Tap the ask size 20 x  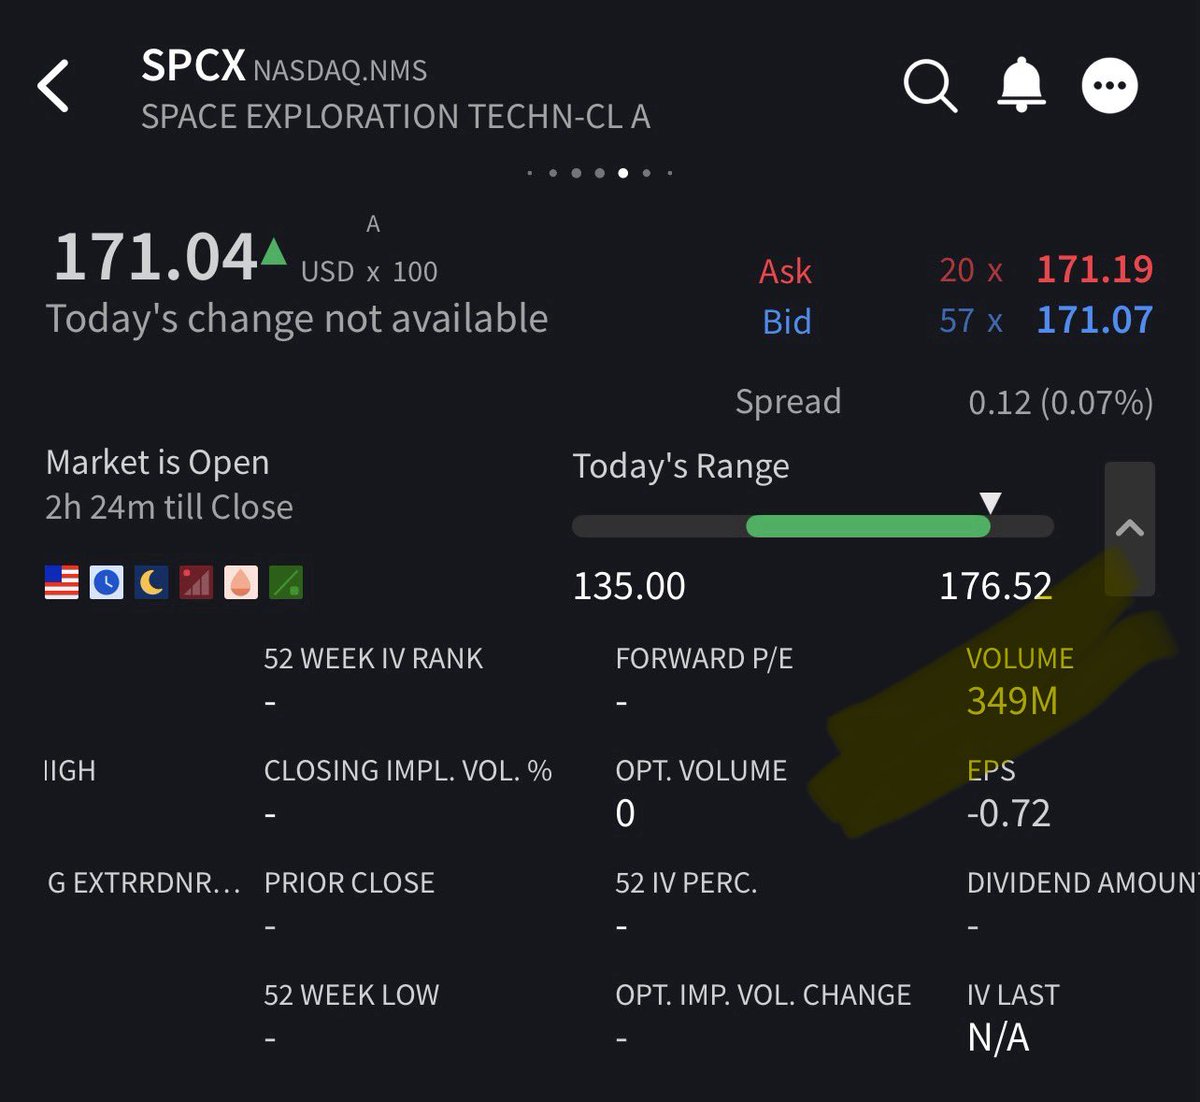[970, 270]
